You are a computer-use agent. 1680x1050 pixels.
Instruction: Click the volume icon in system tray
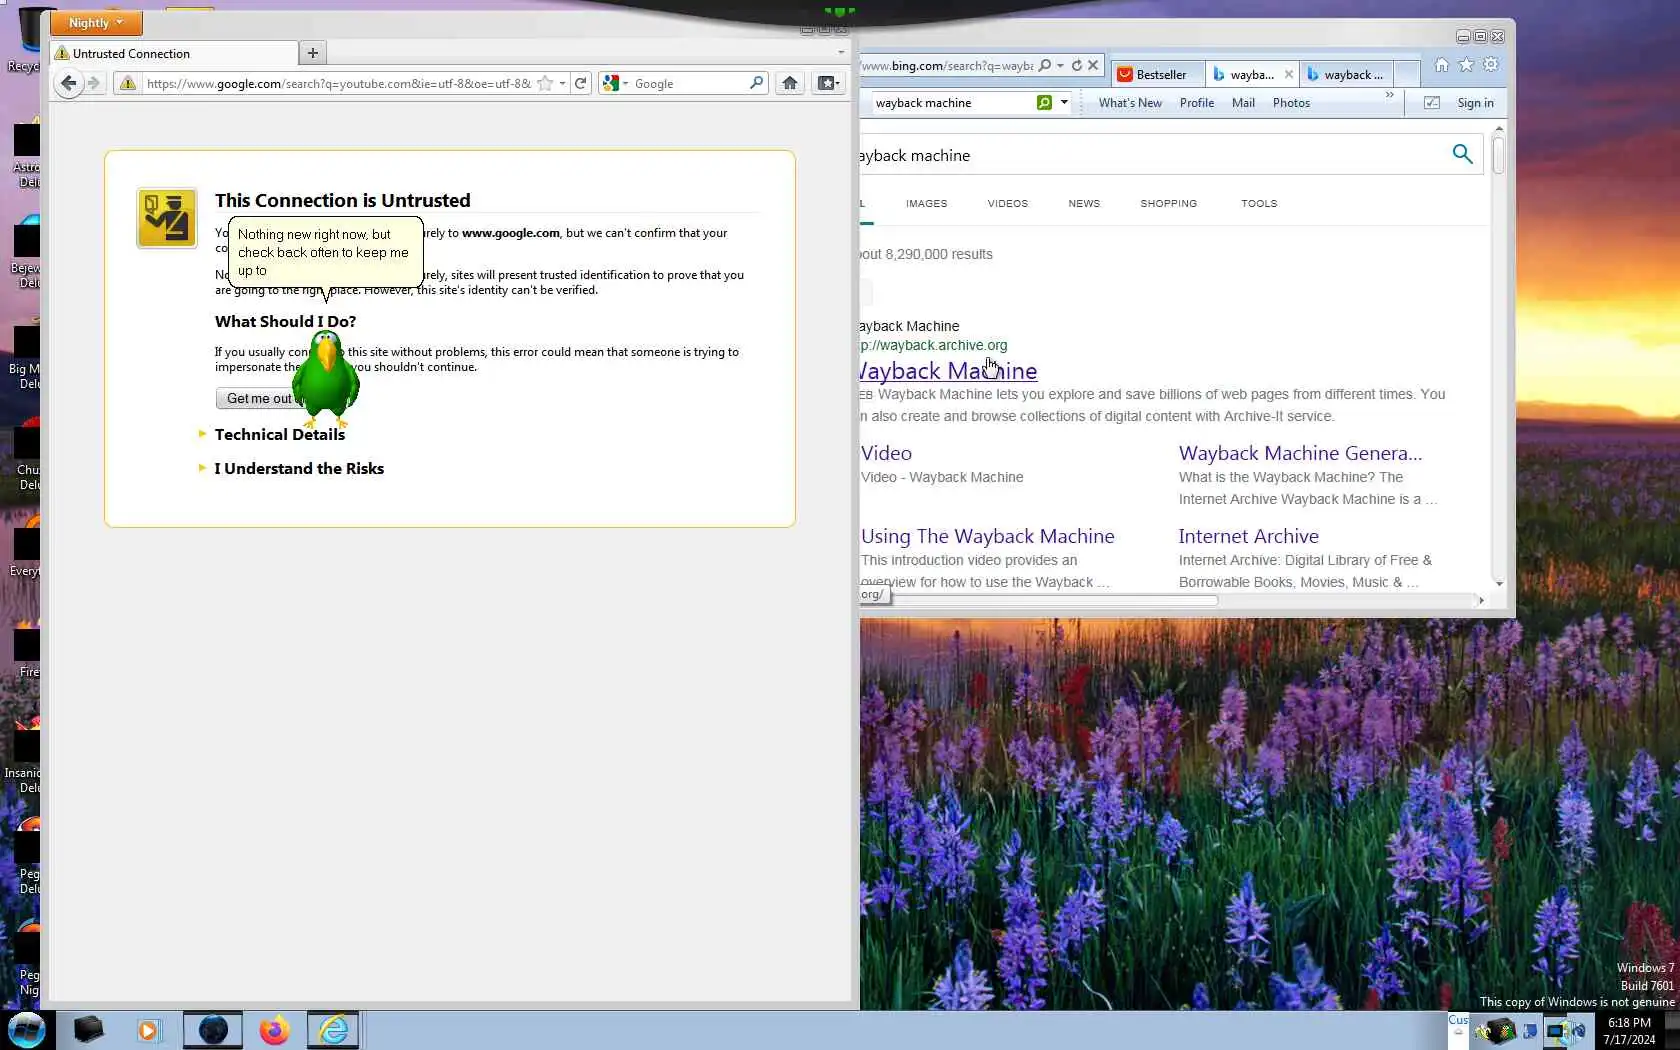[x=1580, y=1030]
